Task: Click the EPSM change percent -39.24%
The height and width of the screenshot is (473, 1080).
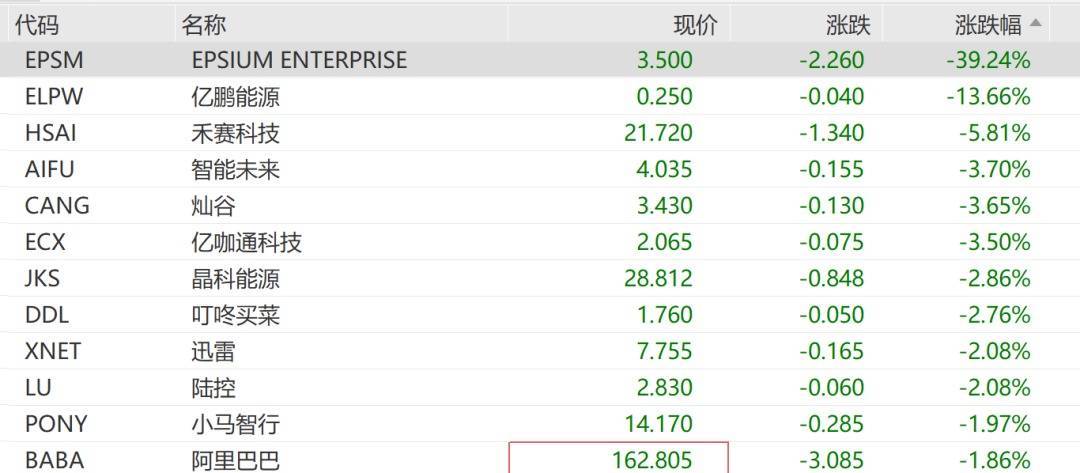Action: [988, 60]
